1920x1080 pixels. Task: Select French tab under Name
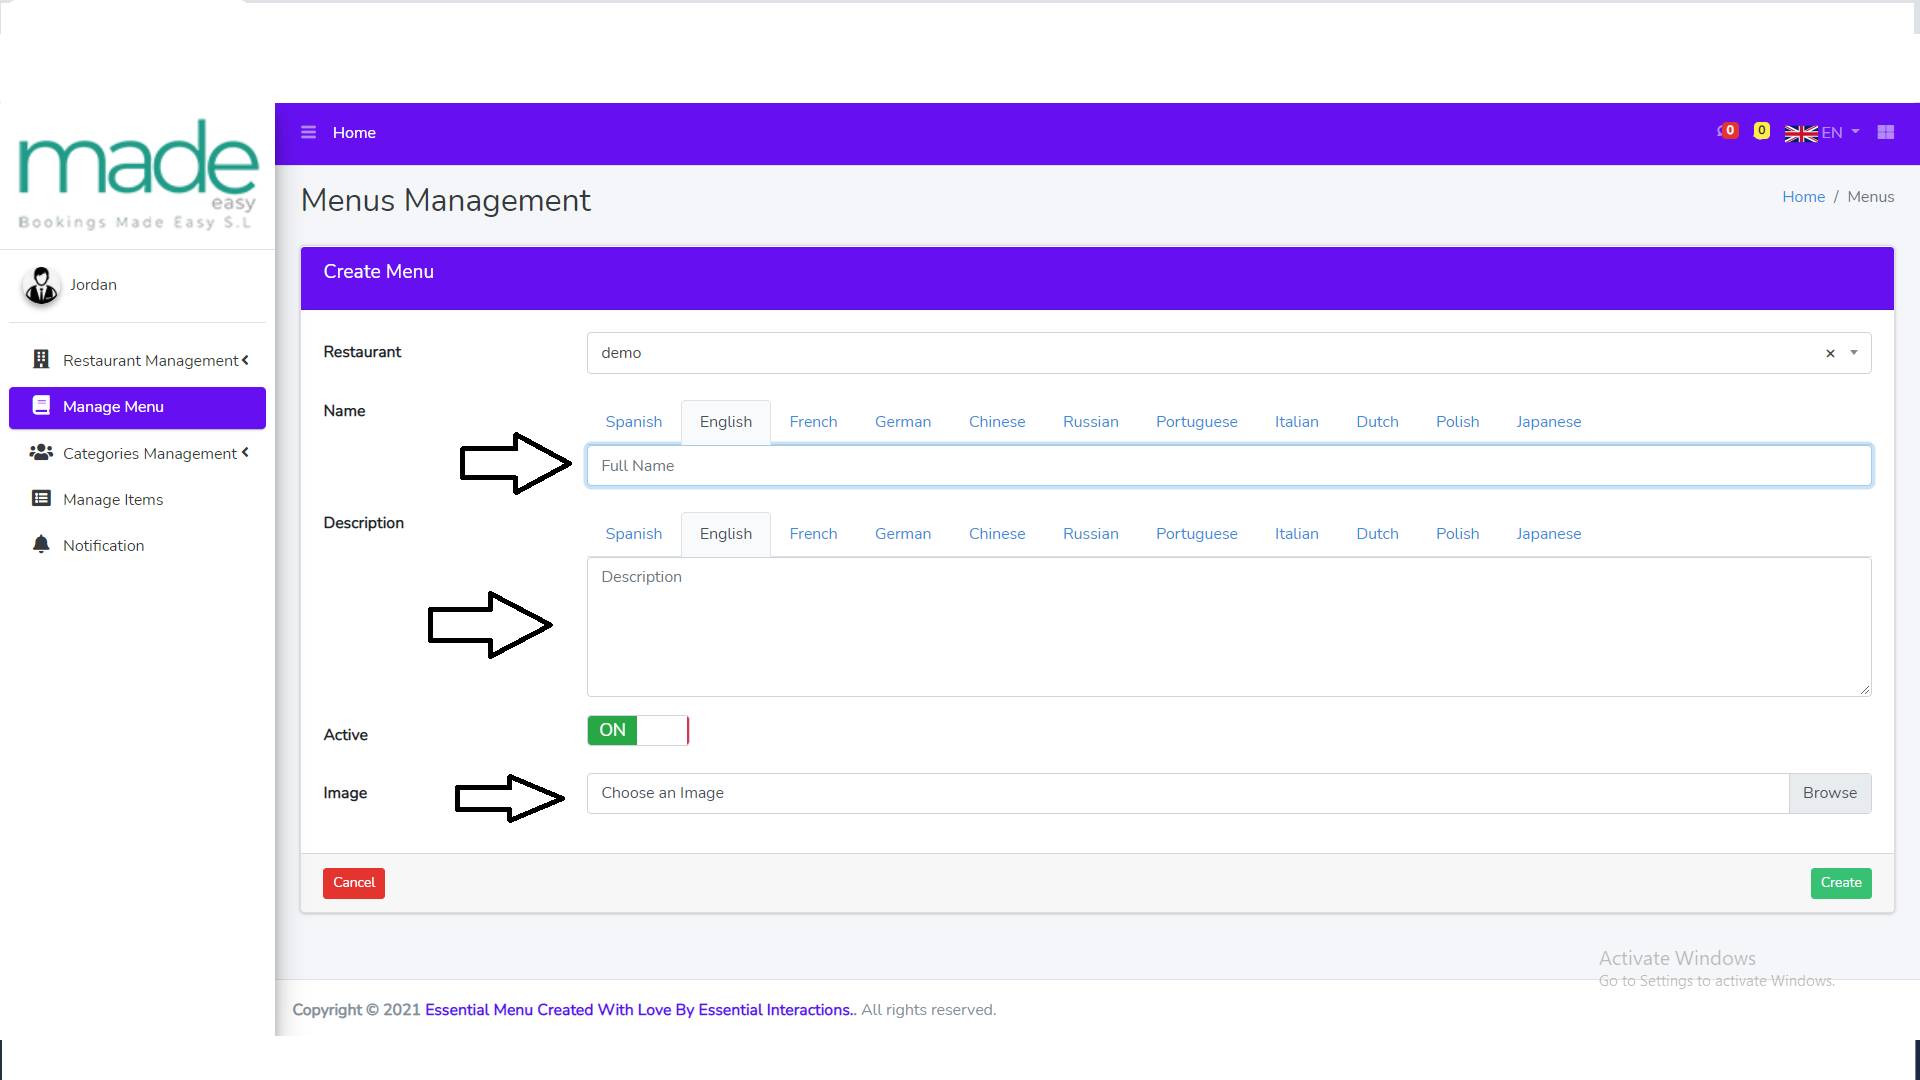pos(813,422)
